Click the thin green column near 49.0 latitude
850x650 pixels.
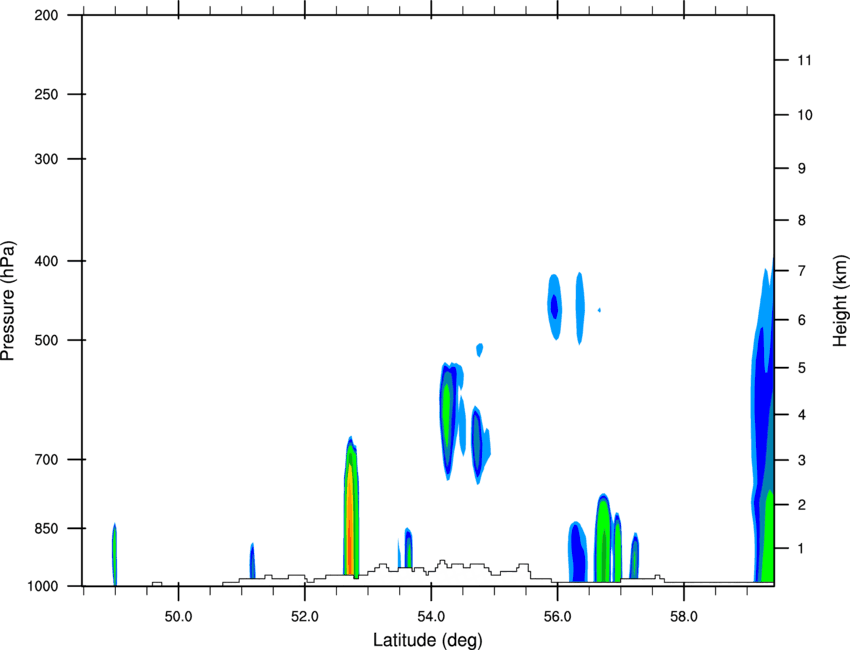click(x=114, y=554)
